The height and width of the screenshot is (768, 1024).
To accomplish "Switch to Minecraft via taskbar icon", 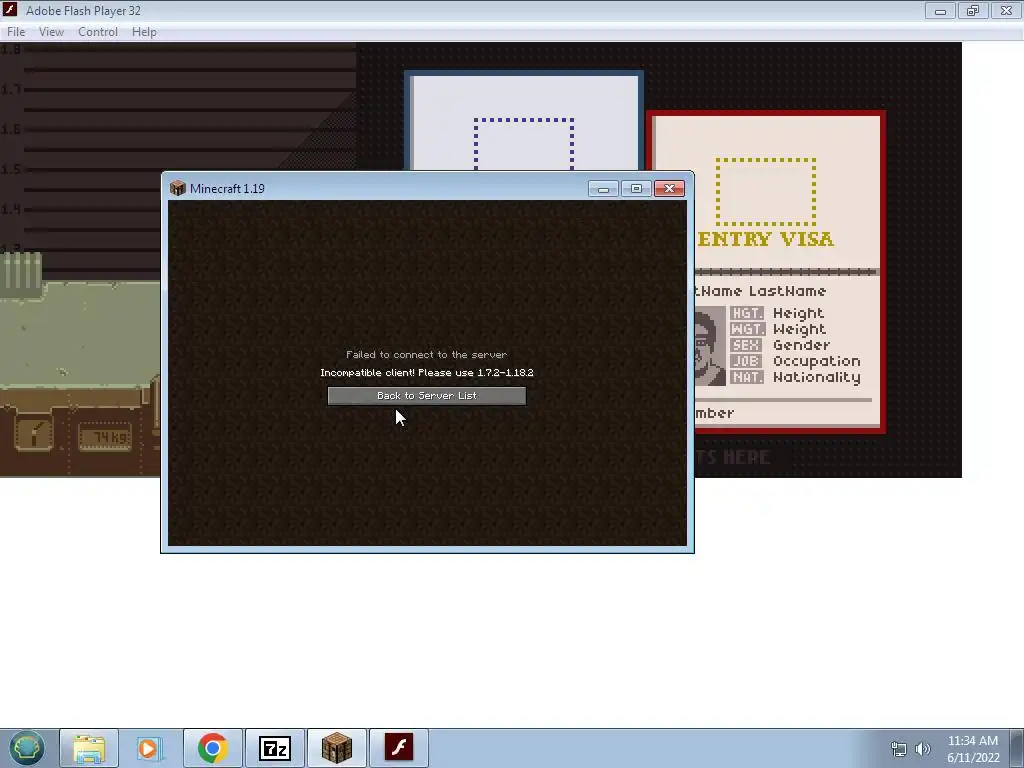I will click(337, 748).
